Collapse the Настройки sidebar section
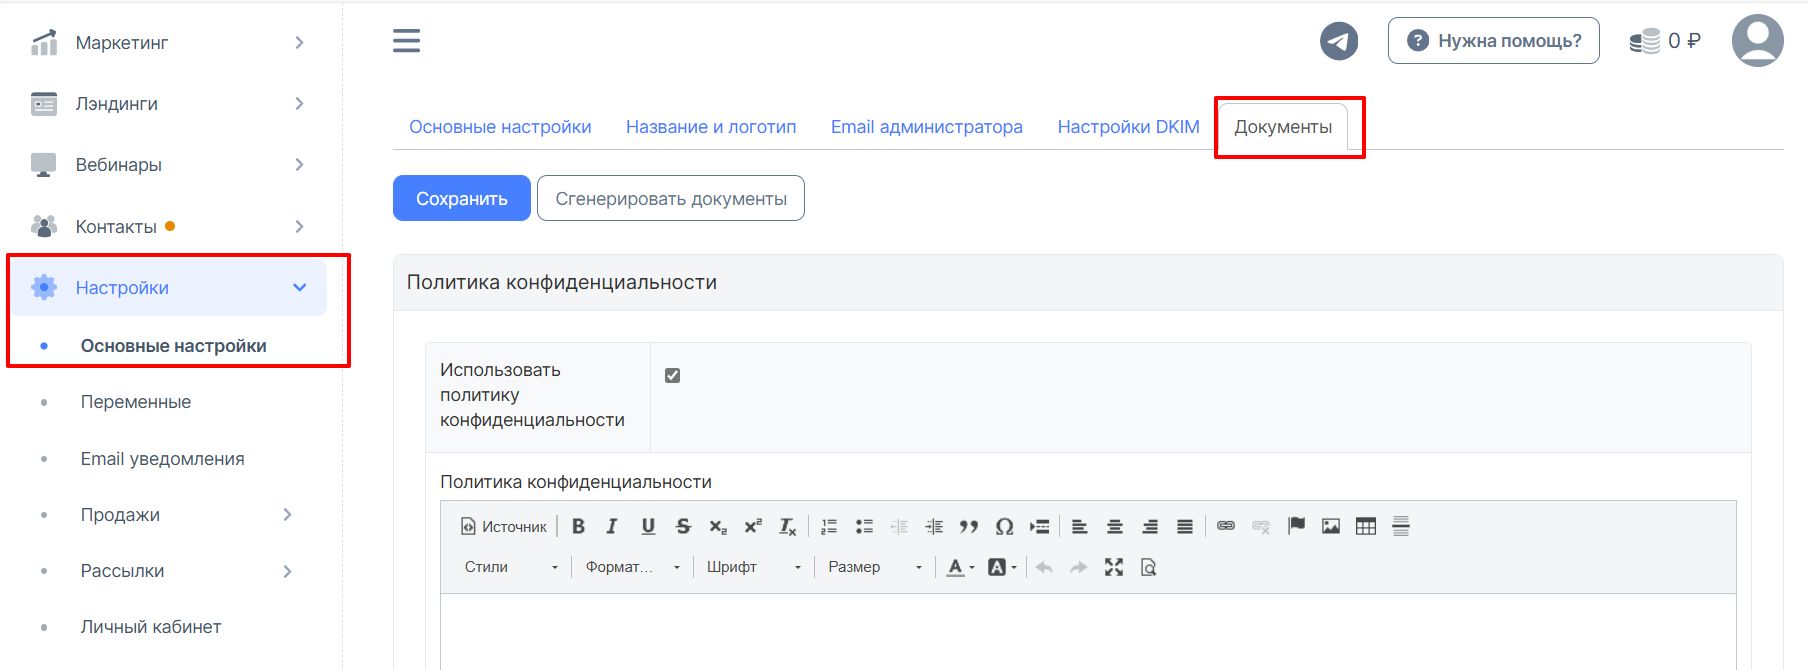The image size is (1808, 670). [x=168, y=288]
